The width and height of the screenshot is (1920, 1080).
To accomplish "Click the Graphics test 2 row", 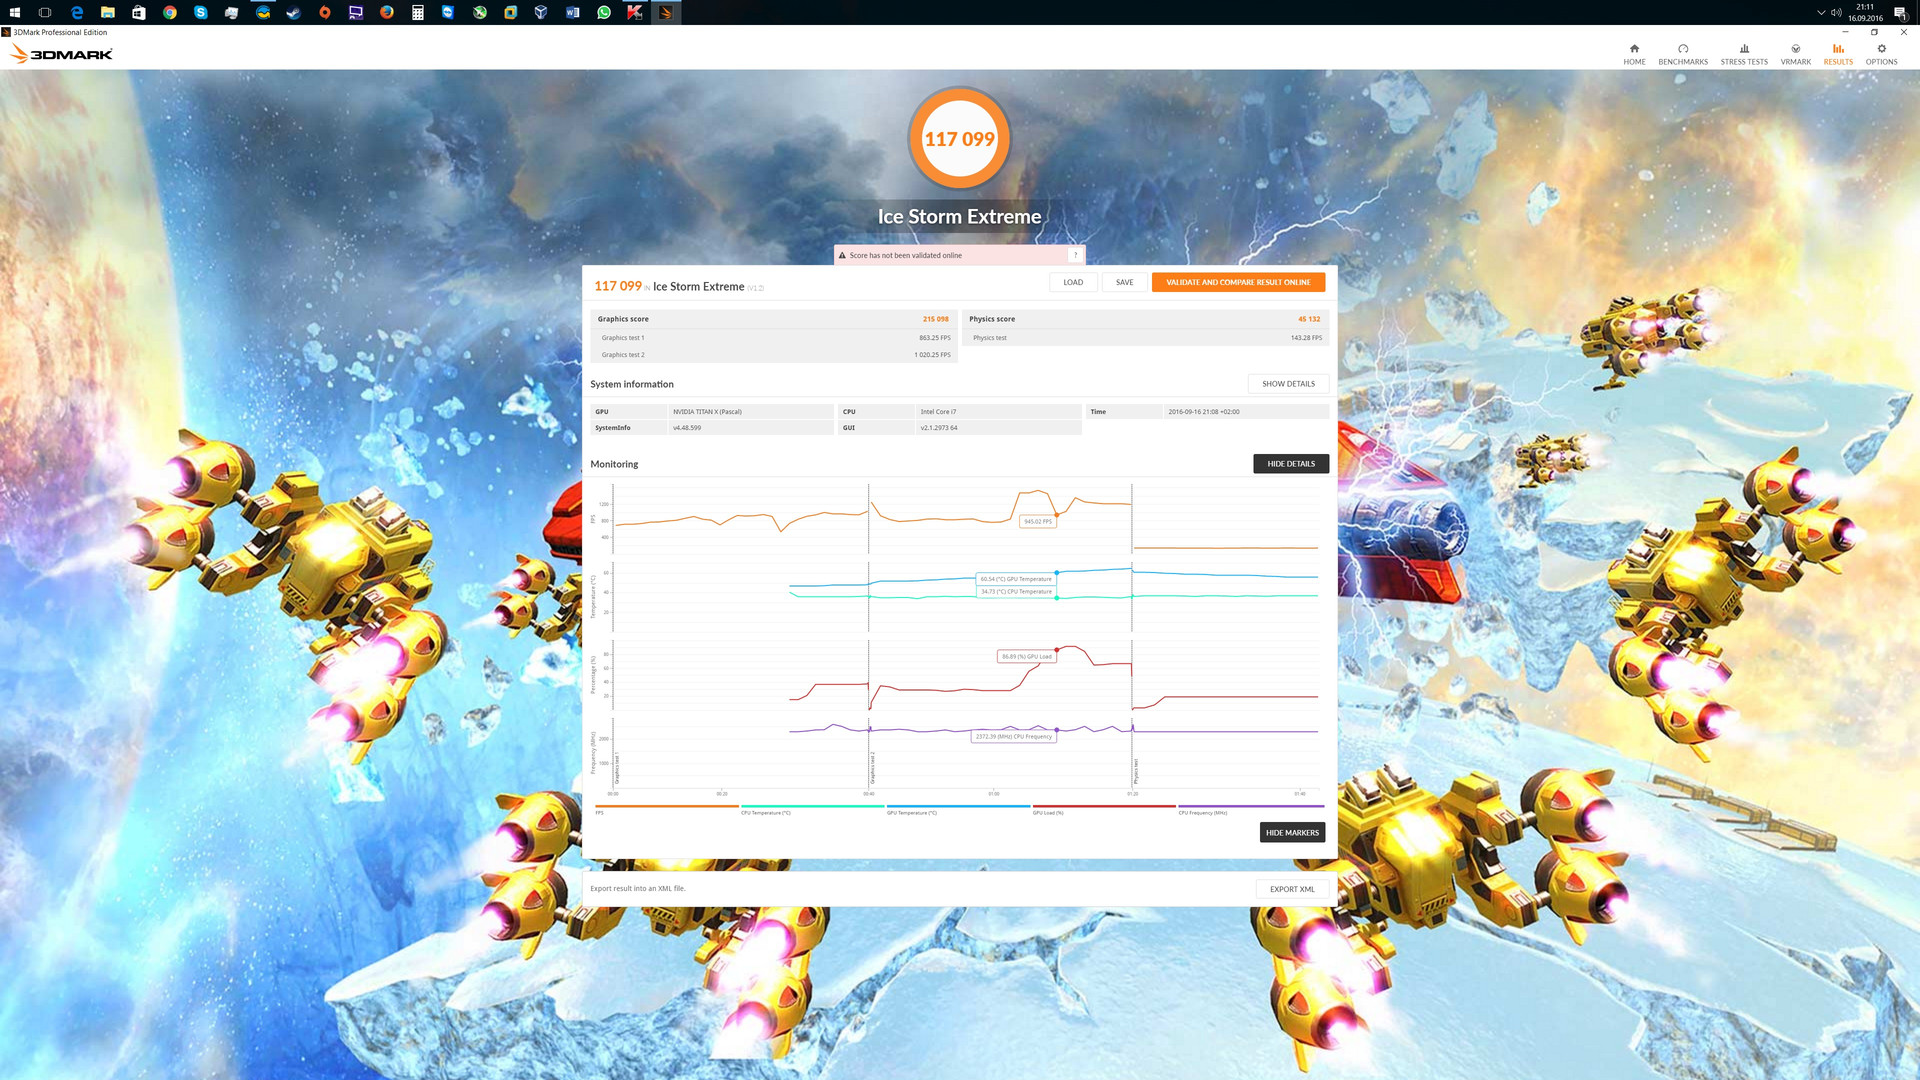I will point(775,355).
